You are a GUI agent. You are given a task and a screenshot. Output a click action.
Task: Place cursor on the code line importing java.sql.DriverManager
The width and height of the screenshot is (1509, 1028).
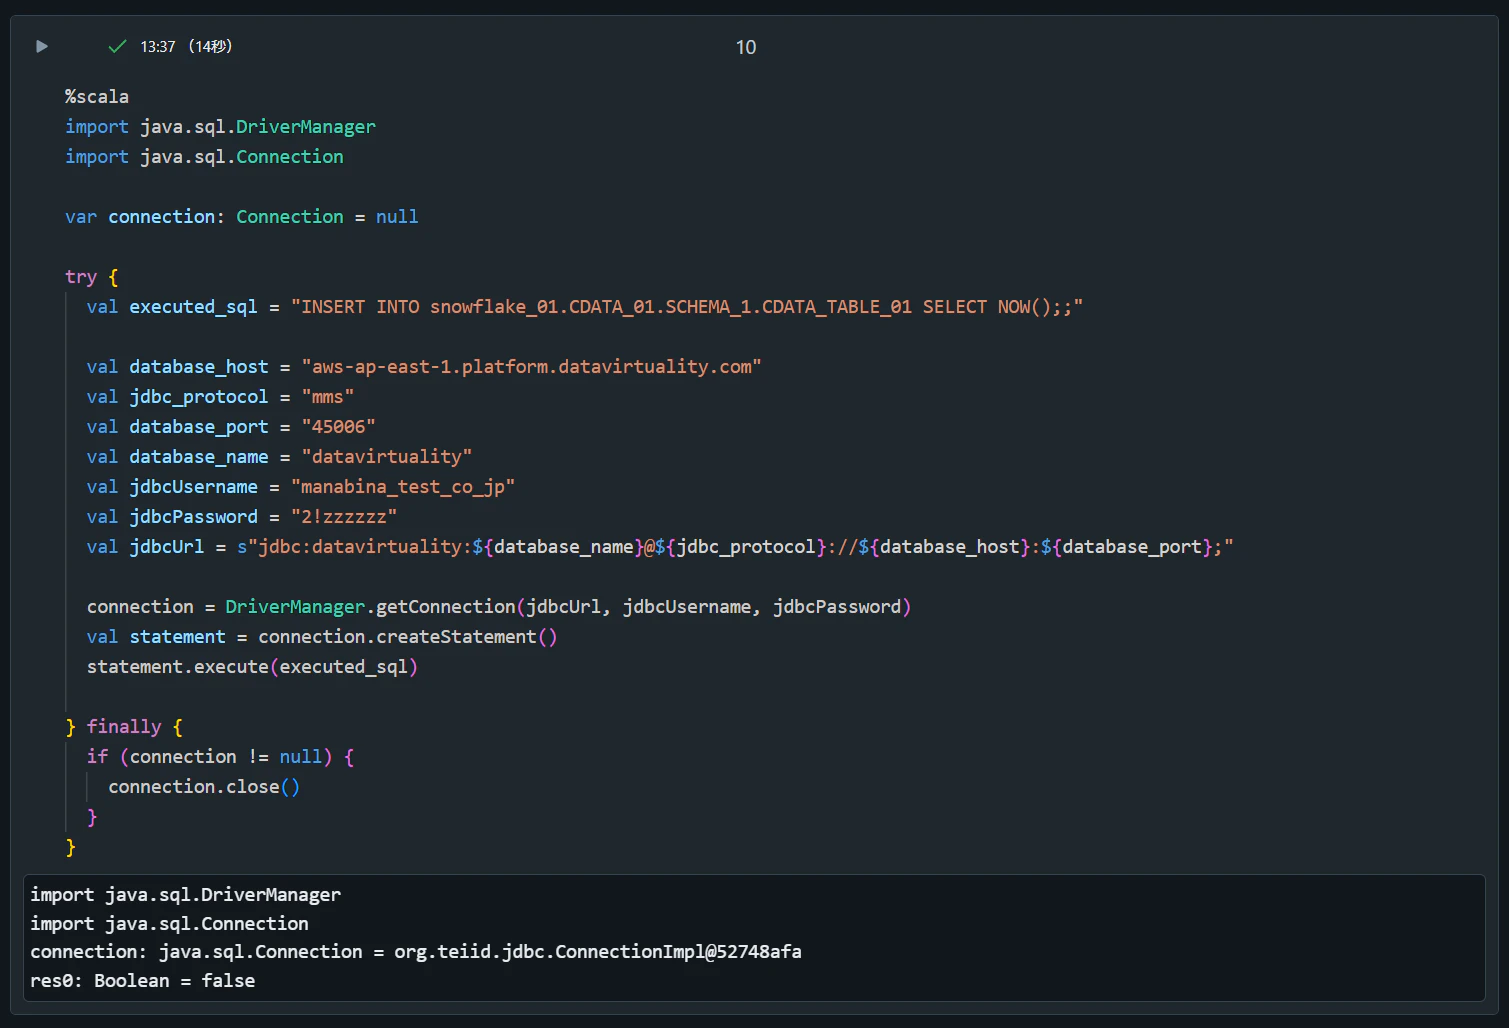(221, 127)
